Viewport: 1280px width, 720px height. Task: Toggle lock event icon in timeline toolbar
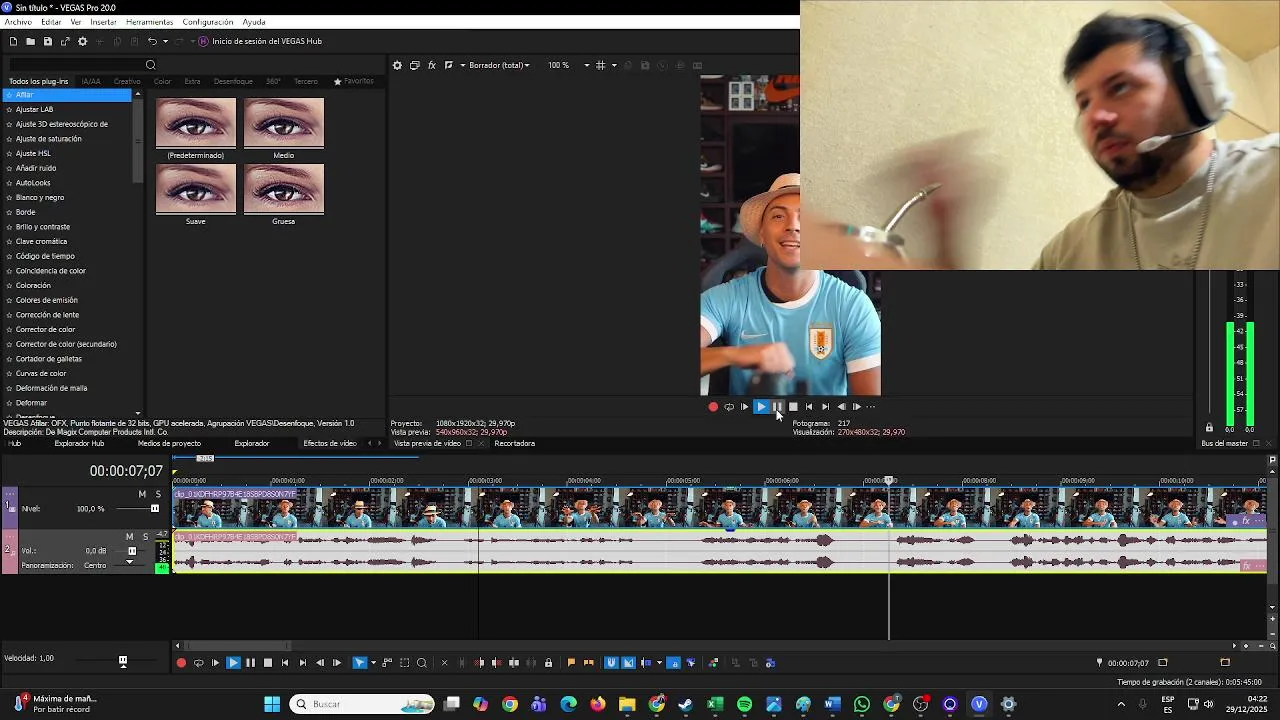tap(548, 663)
